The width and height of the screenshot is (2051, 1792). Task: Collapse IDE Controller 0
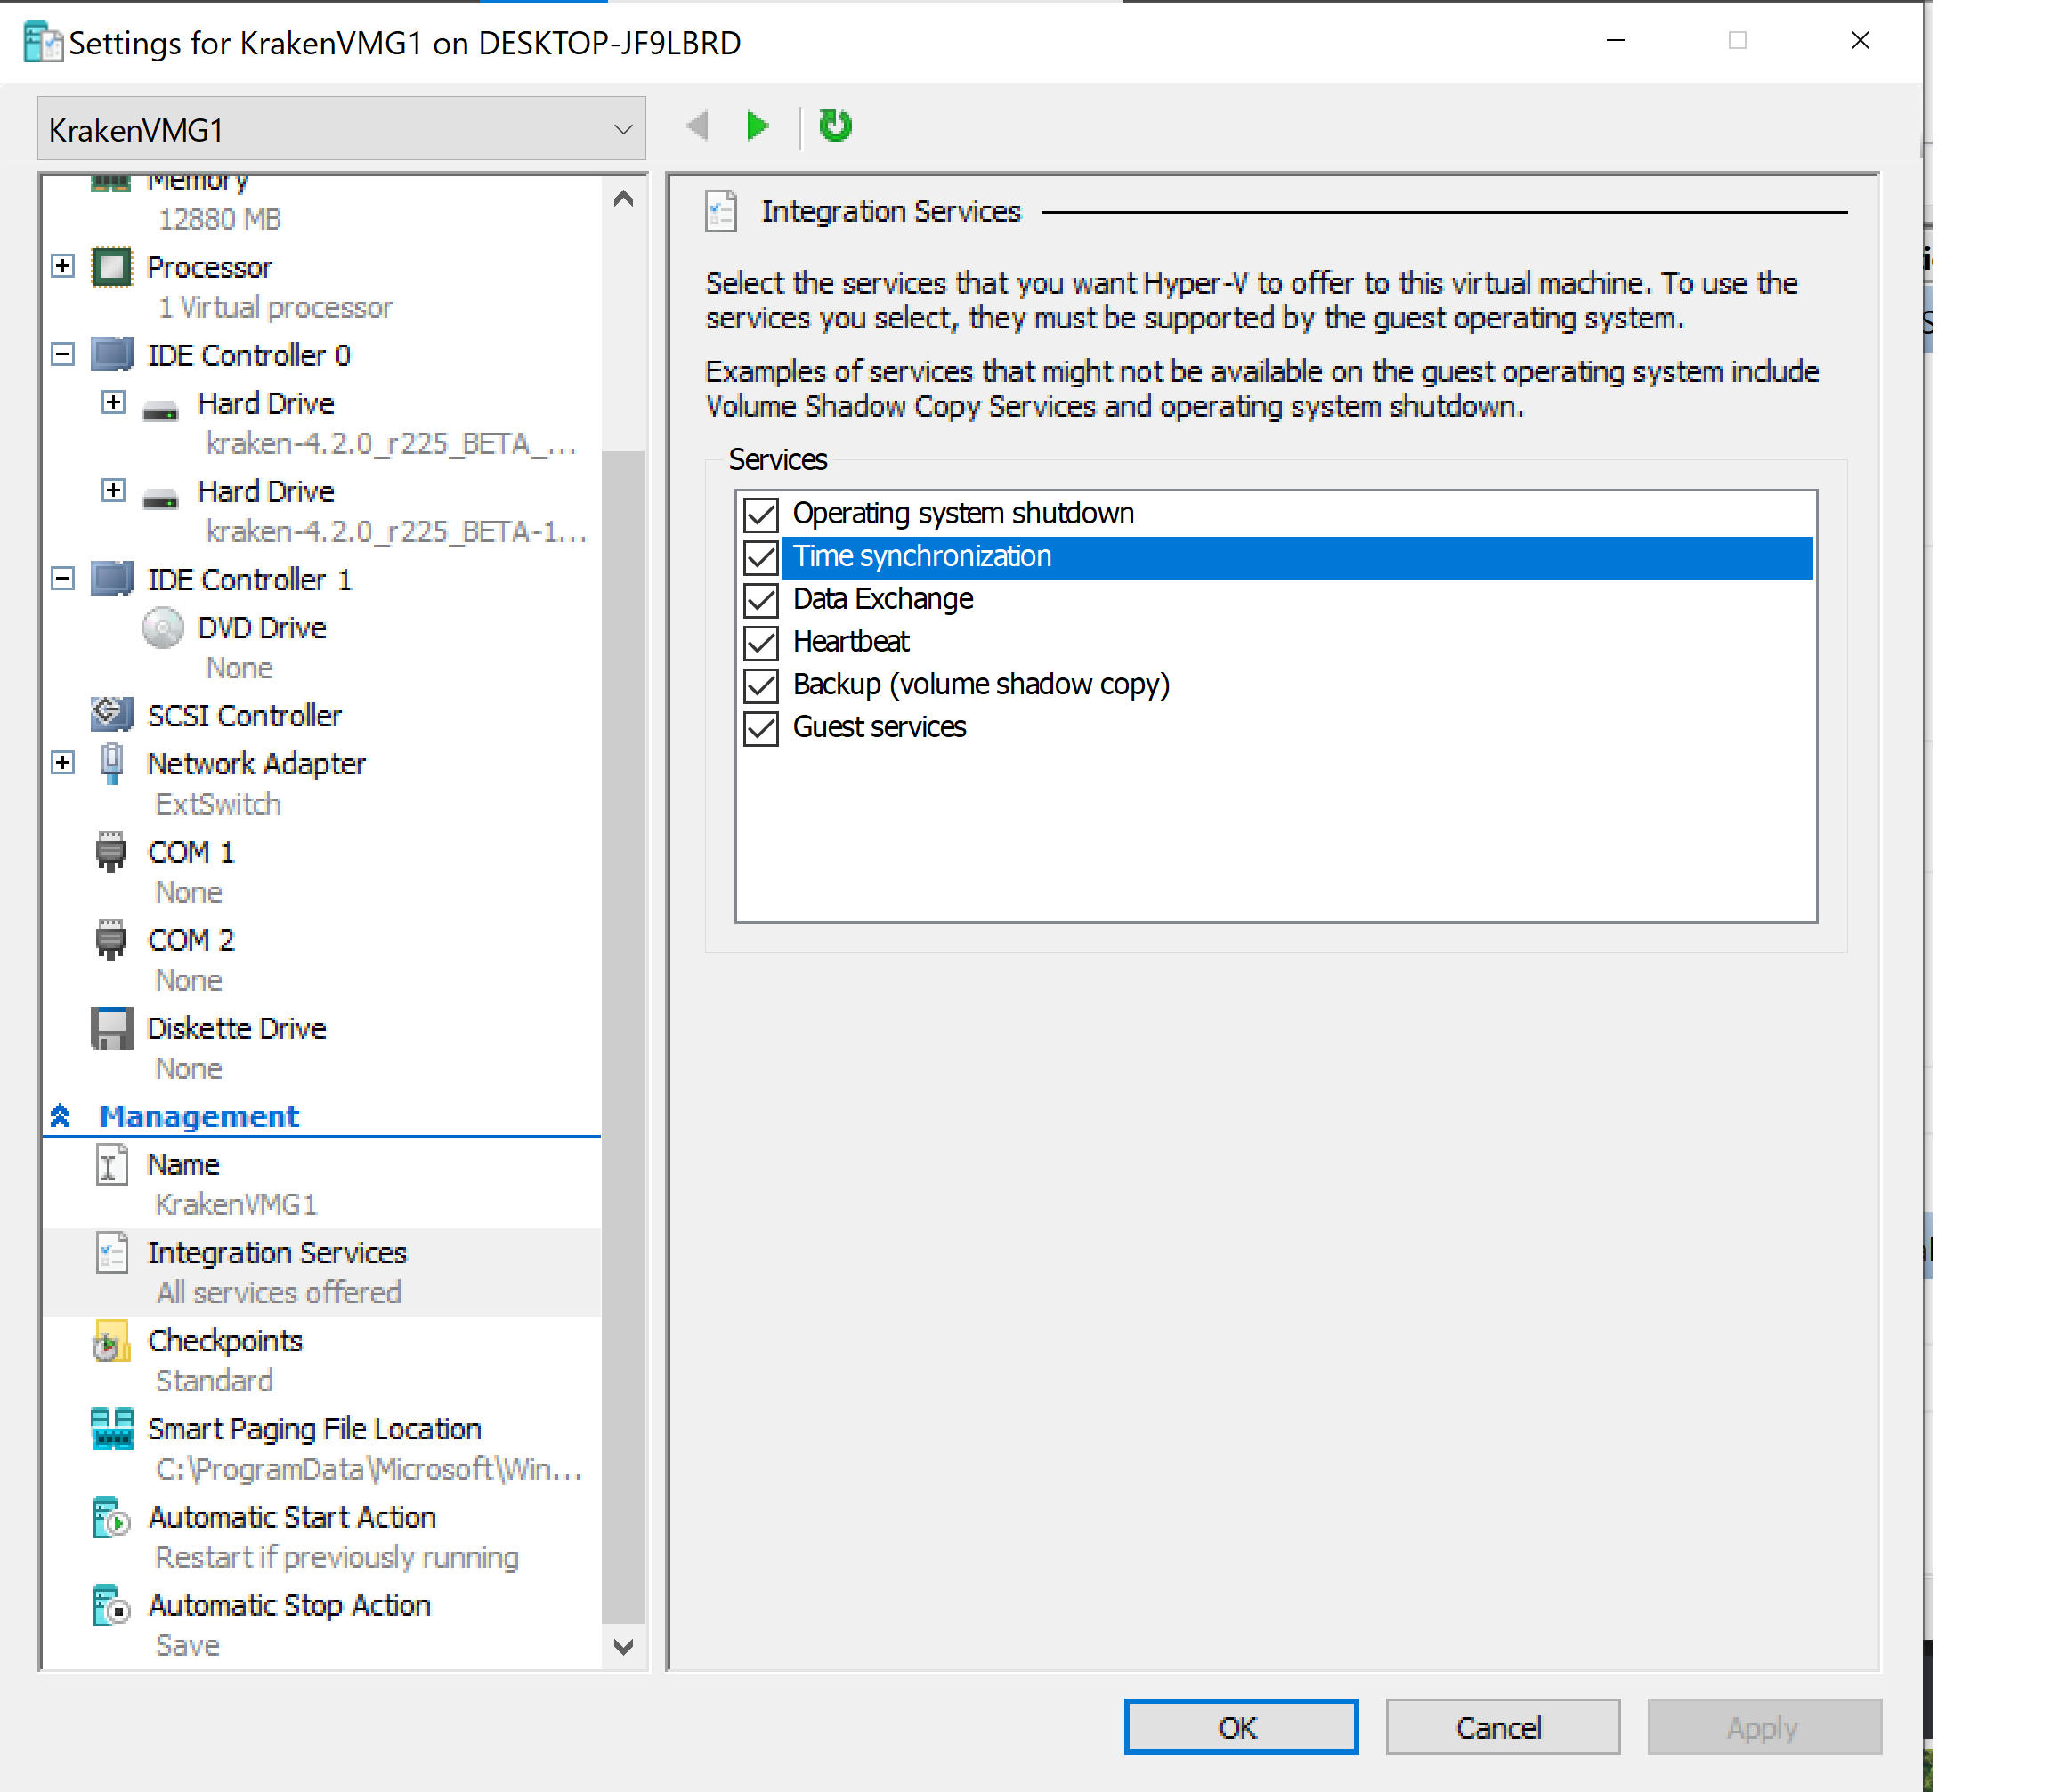[x=63, y=354]
